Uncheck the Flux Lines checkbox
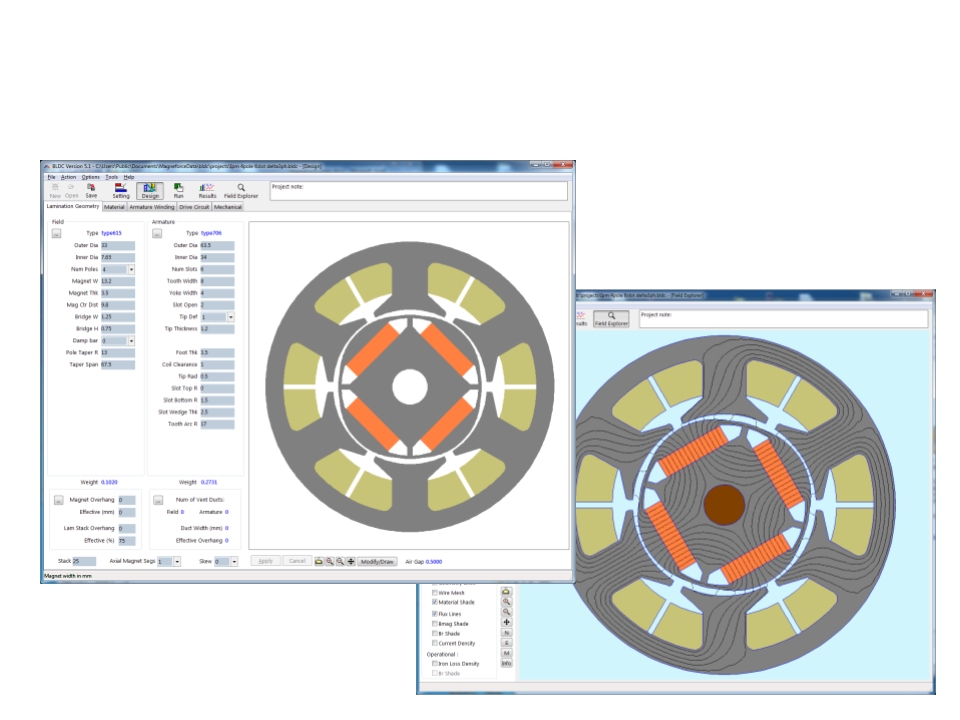The image size is (960, 720). [434, 613]
